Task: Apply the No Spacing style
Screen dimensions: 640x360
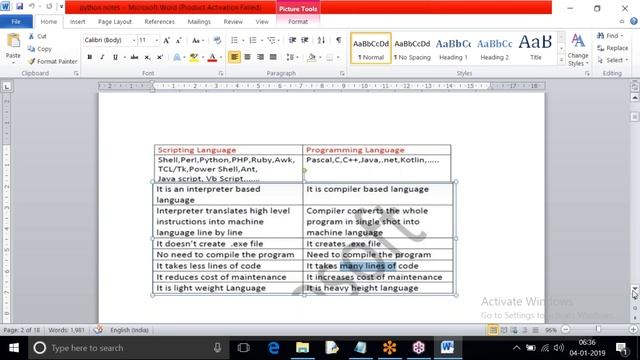Action: pos(412,48)
